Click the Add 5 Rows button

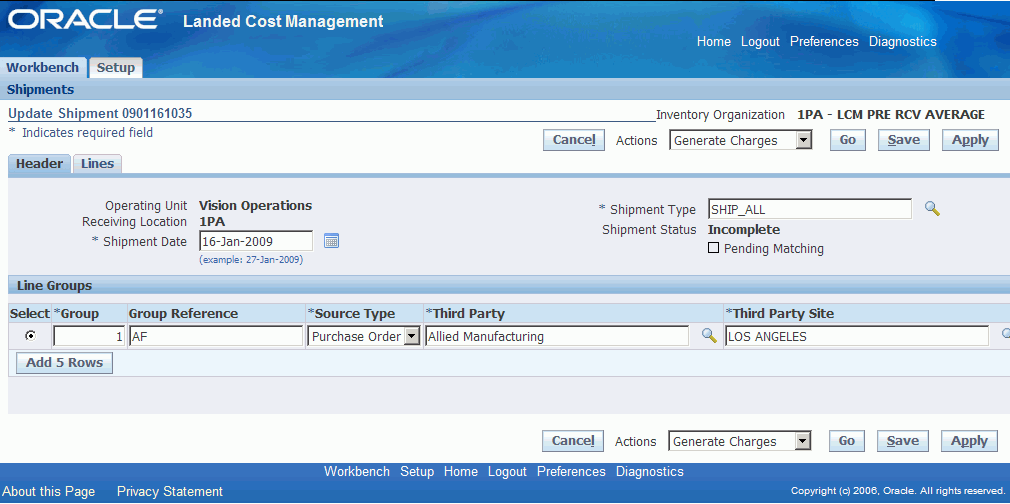pos(64,363)
